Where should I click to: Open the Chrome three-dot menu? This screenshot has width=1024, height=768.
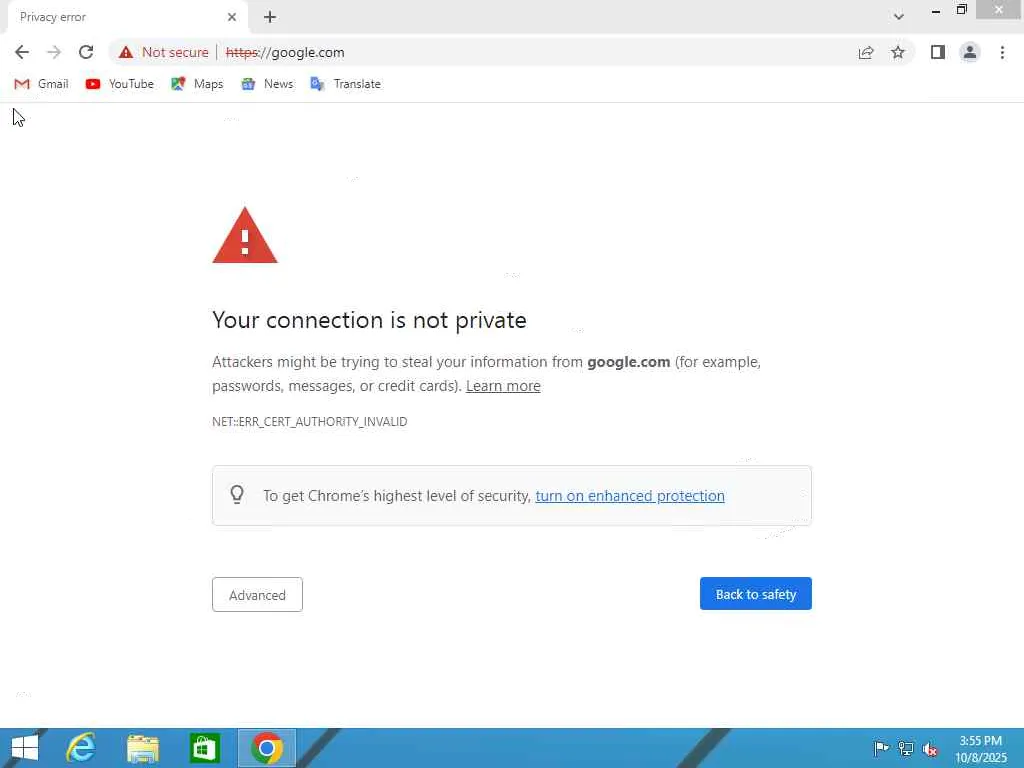1002,52
